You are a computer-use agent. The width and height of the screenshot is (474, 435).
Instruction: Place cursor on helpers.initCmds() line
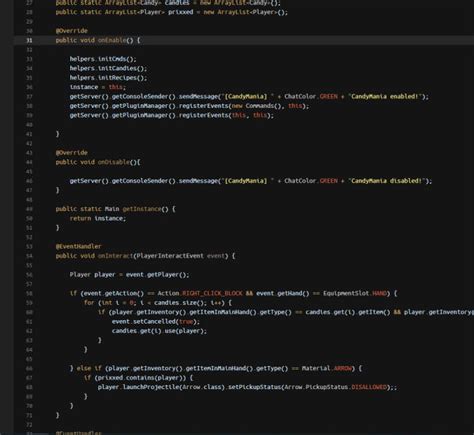(103, 59)
